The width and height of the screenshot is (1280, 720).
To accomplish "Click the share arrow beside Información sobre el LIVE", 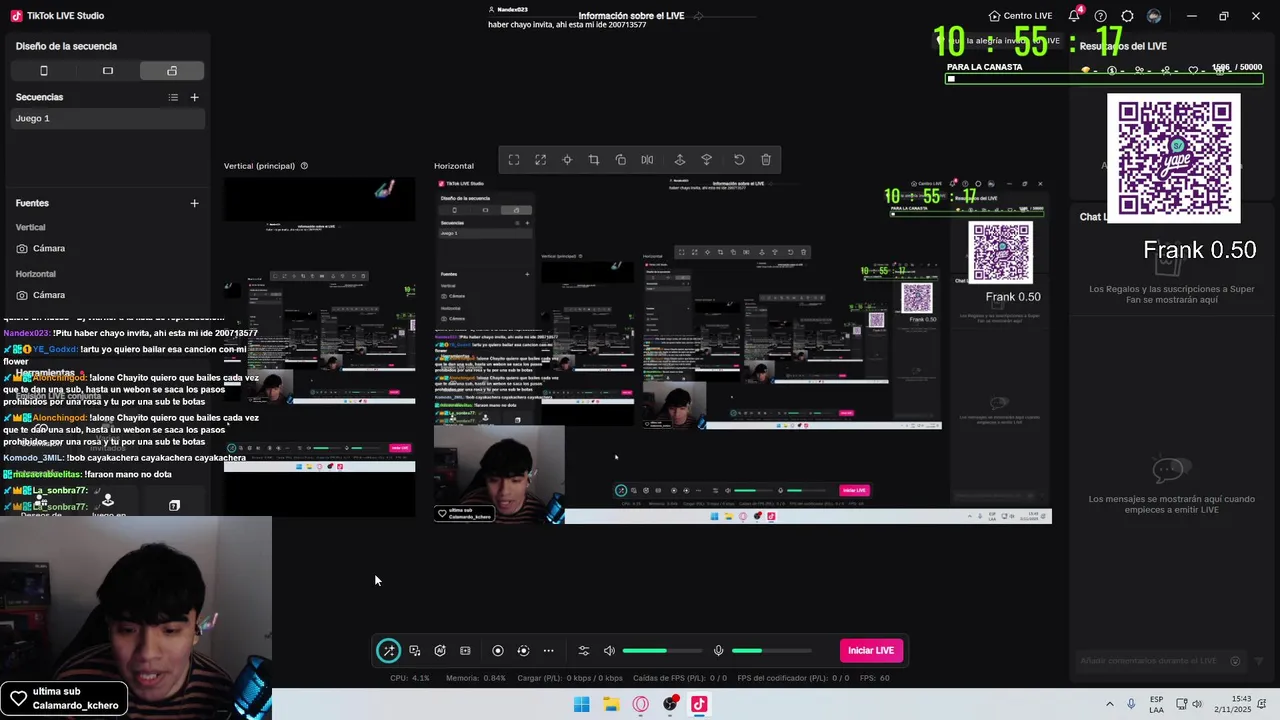I will [698, 16].
